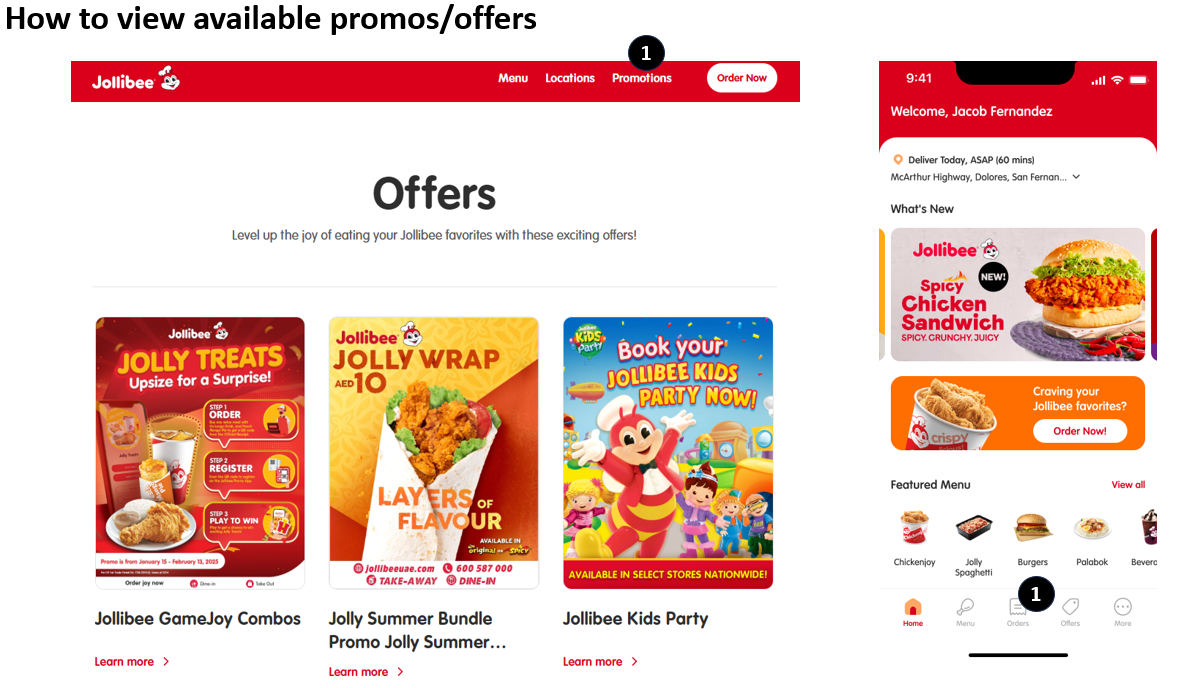Screen dimensions: 1195x688
Task: Tap the Menu icon in bottom navigation
Action: 965,606
